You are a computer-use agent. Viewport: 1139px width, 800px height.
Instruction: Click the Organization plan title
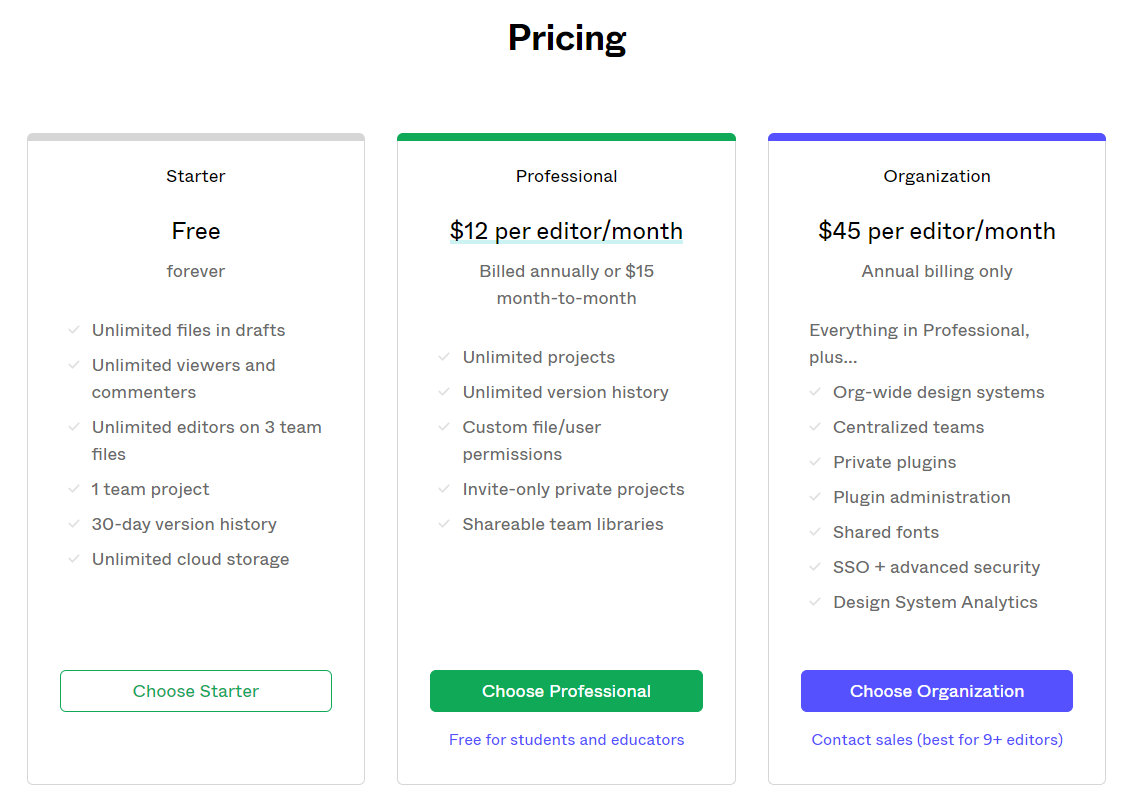coord(937,176)
